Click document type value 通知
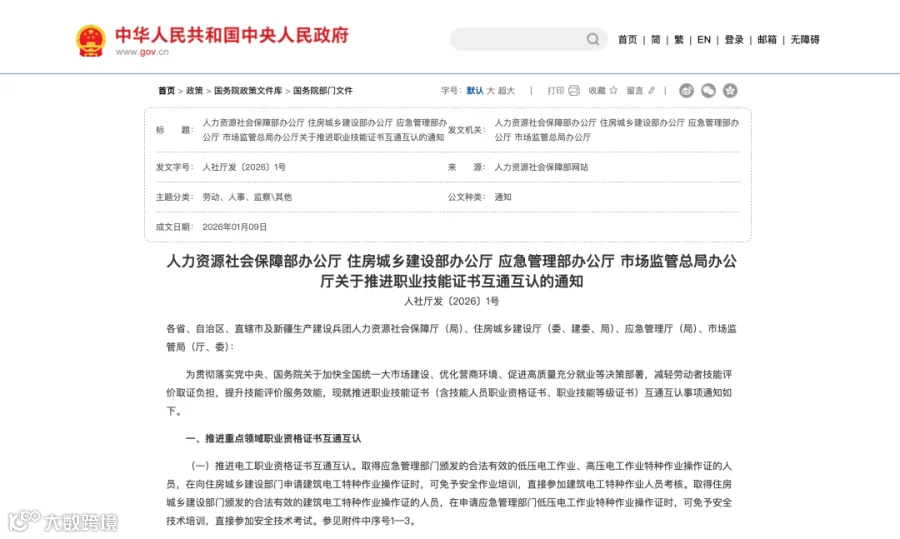 click(x=503, y=197)
